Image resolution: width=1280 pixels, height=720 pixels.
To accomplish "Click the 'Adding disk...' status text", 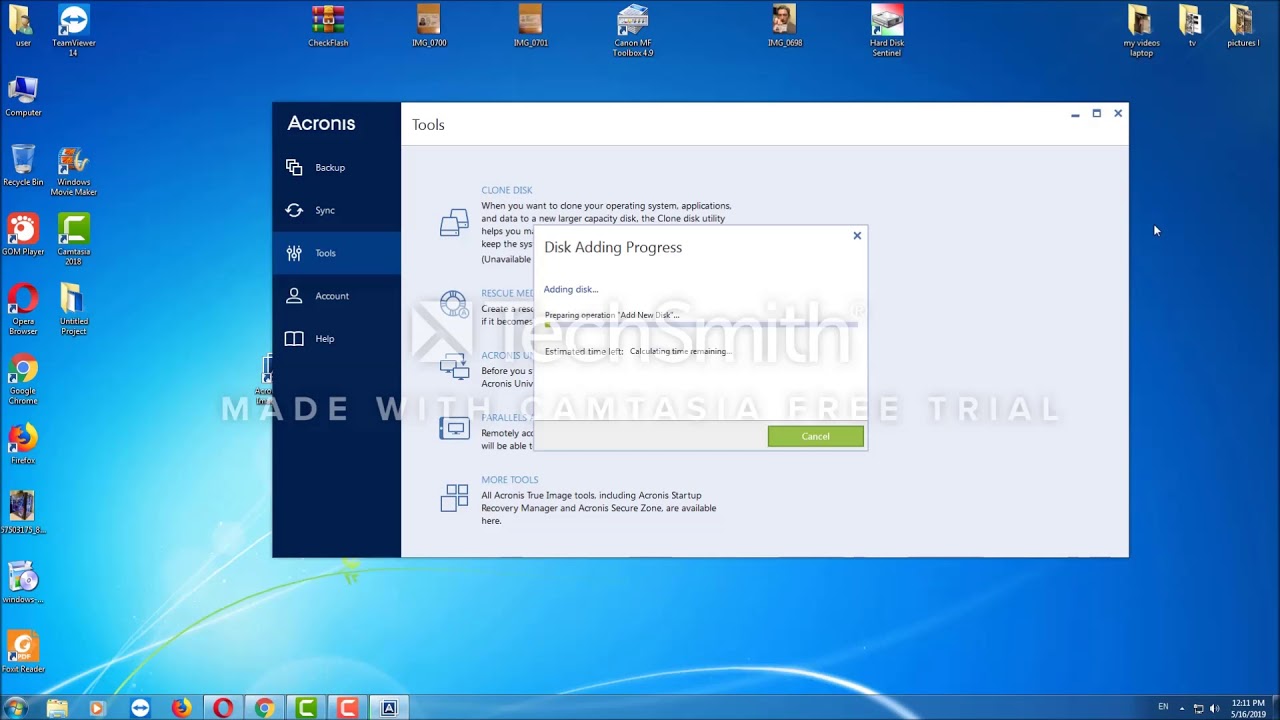I will click(x=571, y=289).
